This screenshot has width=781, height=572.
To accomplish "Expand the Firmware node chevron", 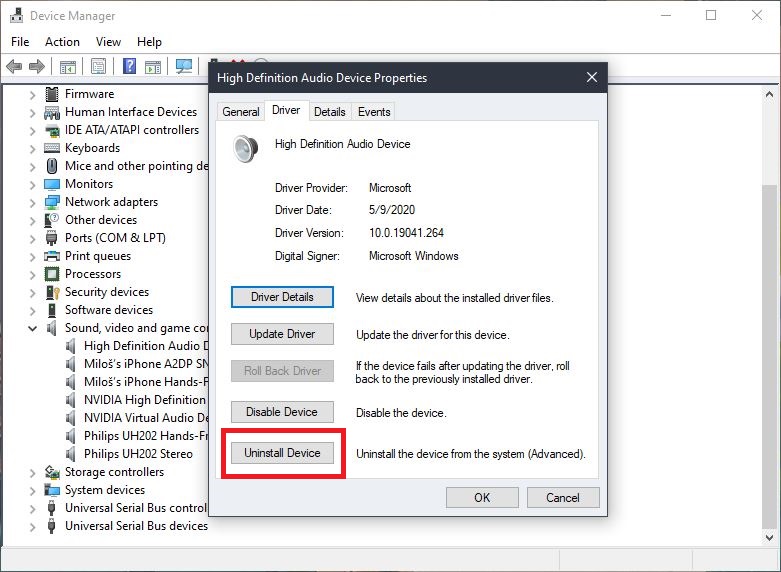I will pos(32,95).
